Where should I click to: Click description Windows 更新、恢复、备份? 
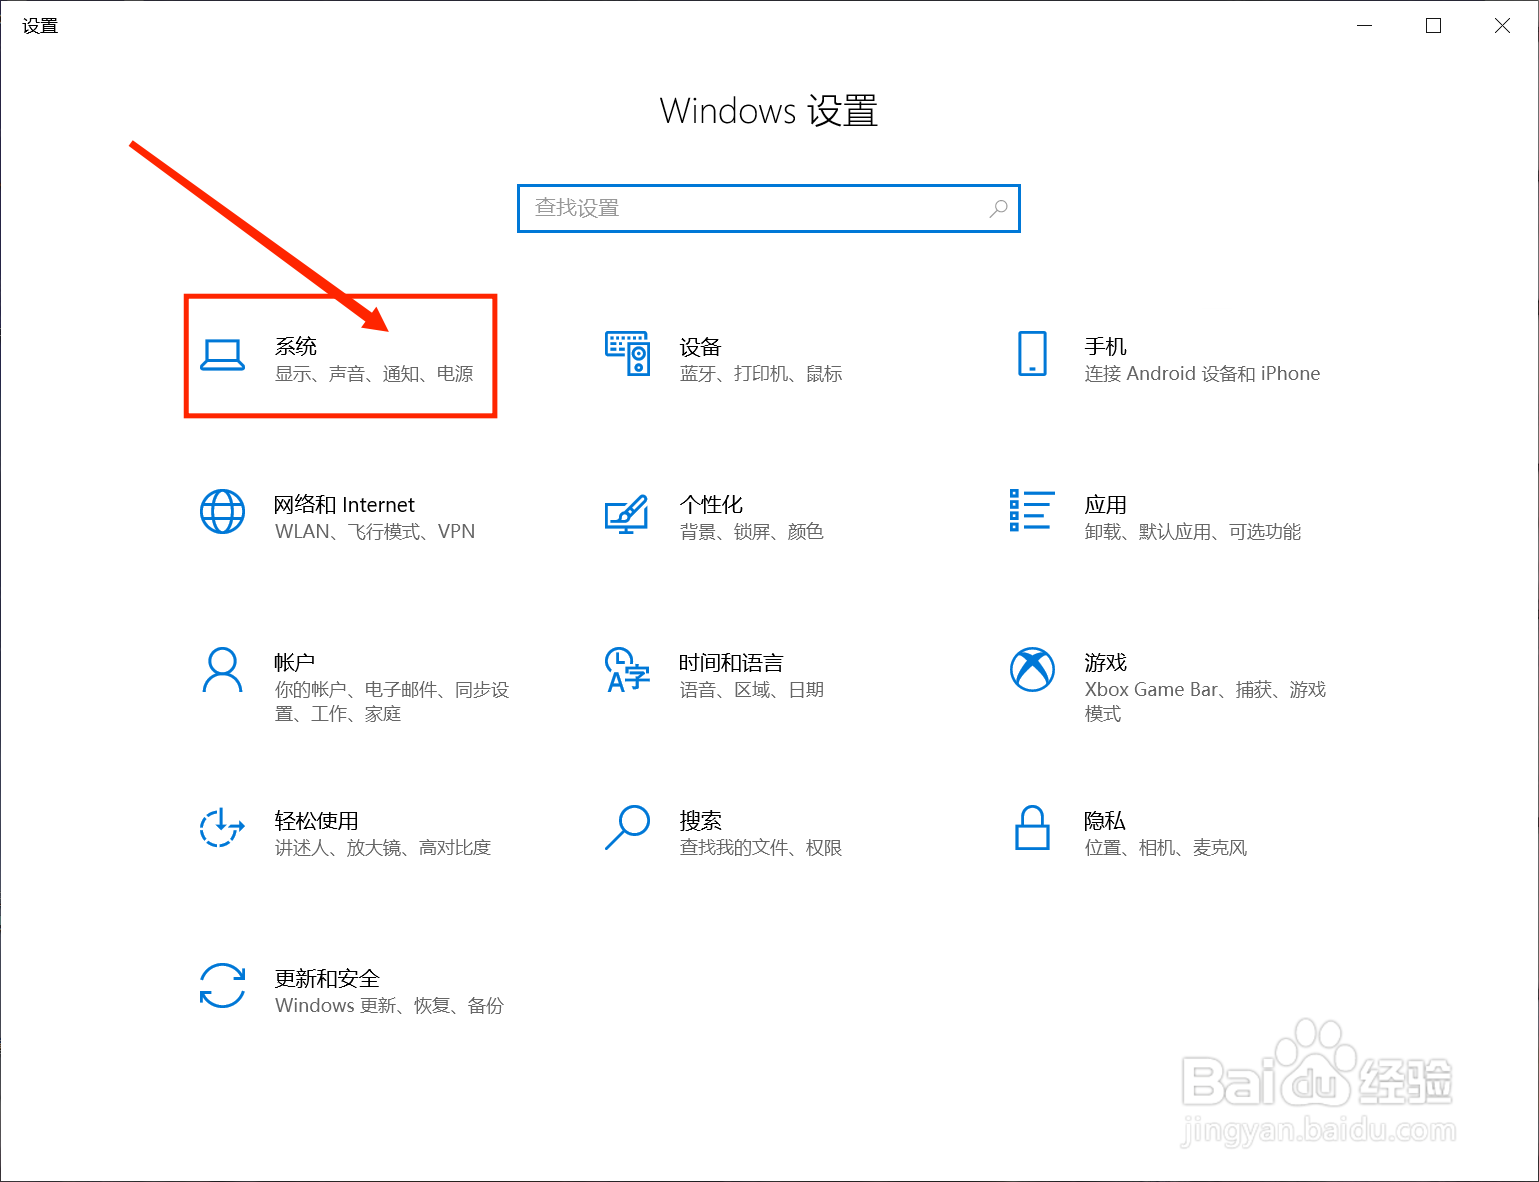click(x=389, y=1005)
